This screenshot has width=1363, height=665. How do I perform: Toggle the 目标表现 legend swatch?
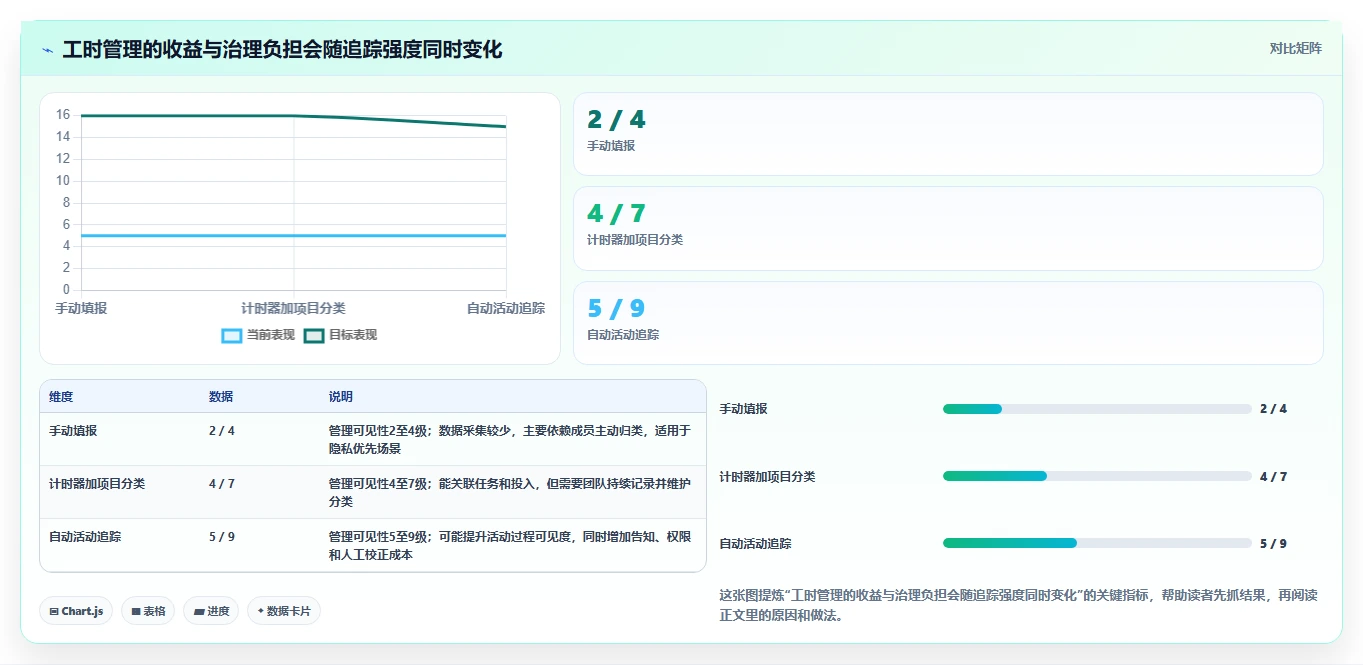(314, 336)
